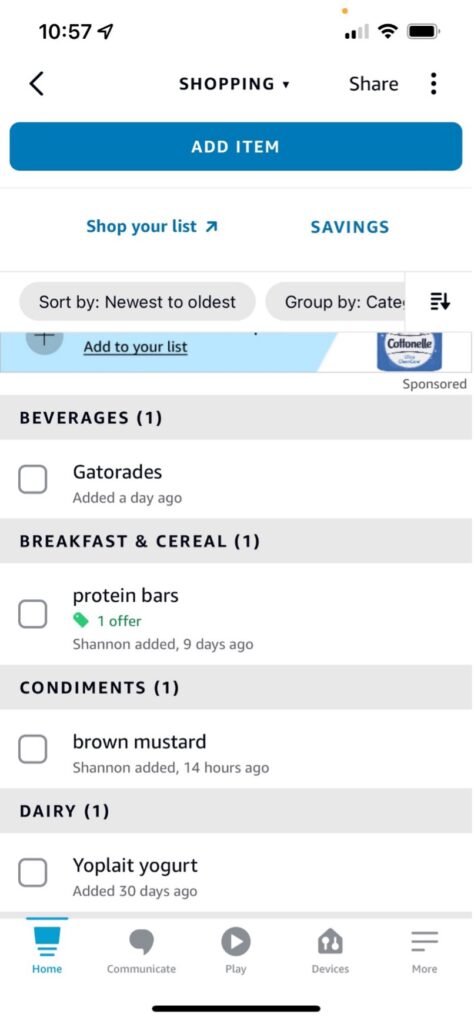The width and height of the screenshot is (474, 1024).
Task: Check off brown mustard
Action: coord(32,748)
